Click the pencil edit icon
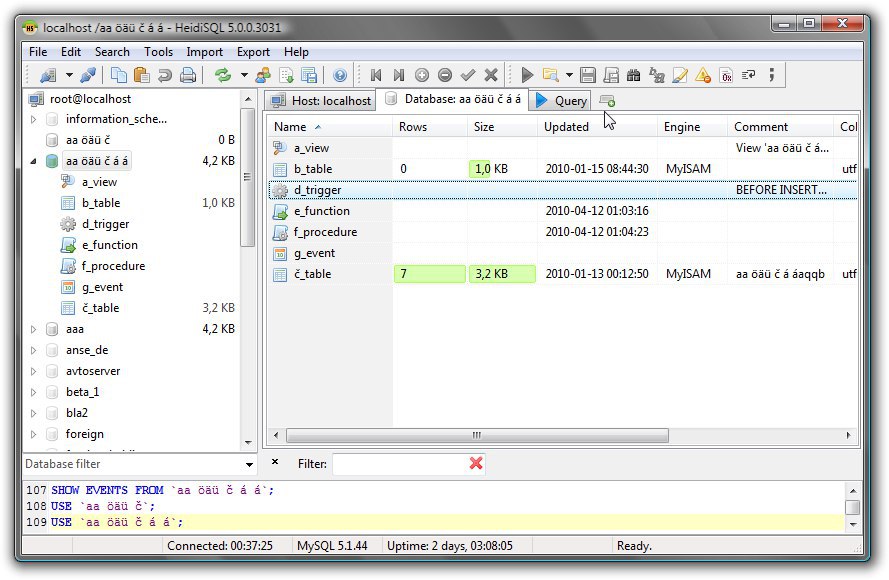Image resolution: width=889 pixels, height=580 pixels. tap(680, 75)
